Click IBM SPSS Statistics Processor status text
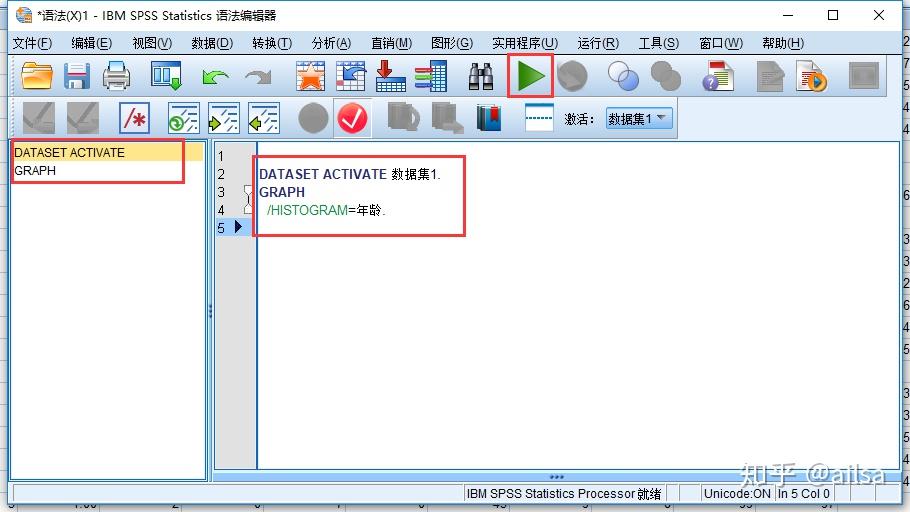The image size is (910, 512). [564, 493]
